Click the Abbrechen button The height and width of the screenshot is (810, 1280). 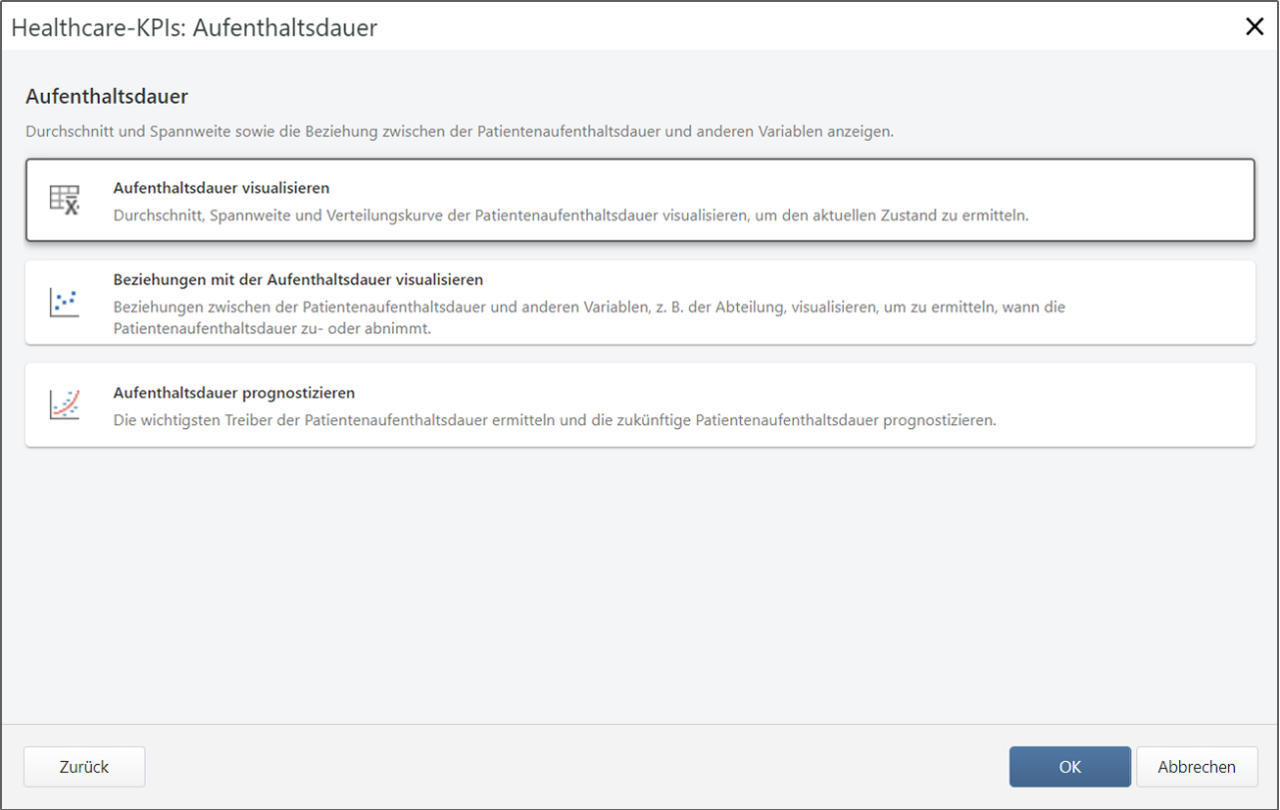click(1196, 766)
